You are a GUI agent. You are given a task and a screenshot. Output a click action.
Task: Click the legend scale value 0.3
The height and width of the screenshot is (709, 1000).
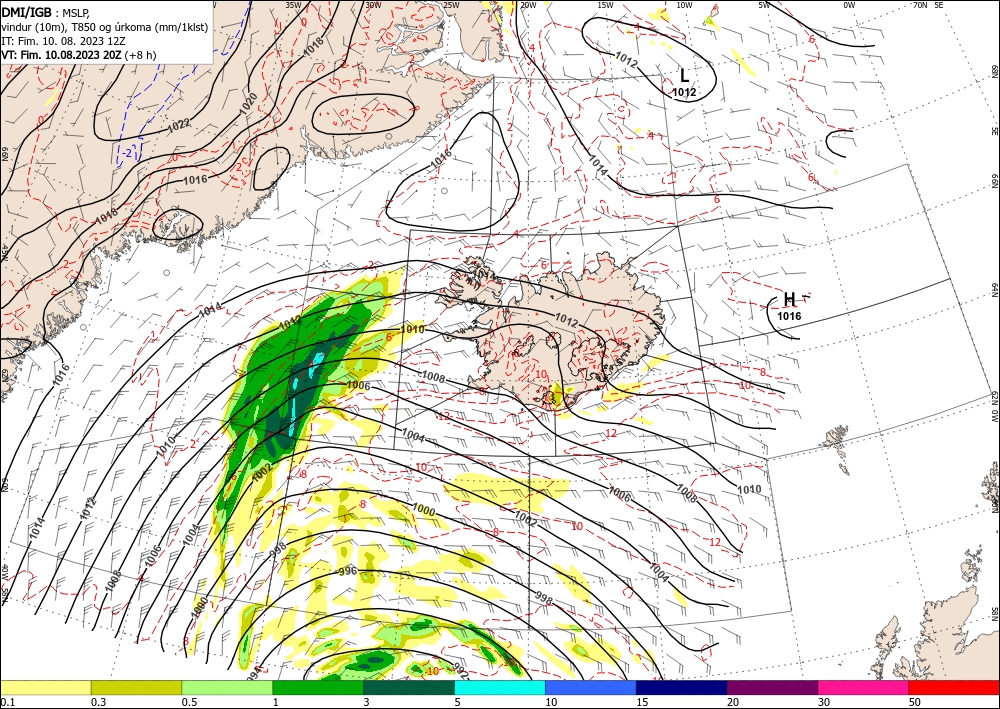(x=98, y=702)
